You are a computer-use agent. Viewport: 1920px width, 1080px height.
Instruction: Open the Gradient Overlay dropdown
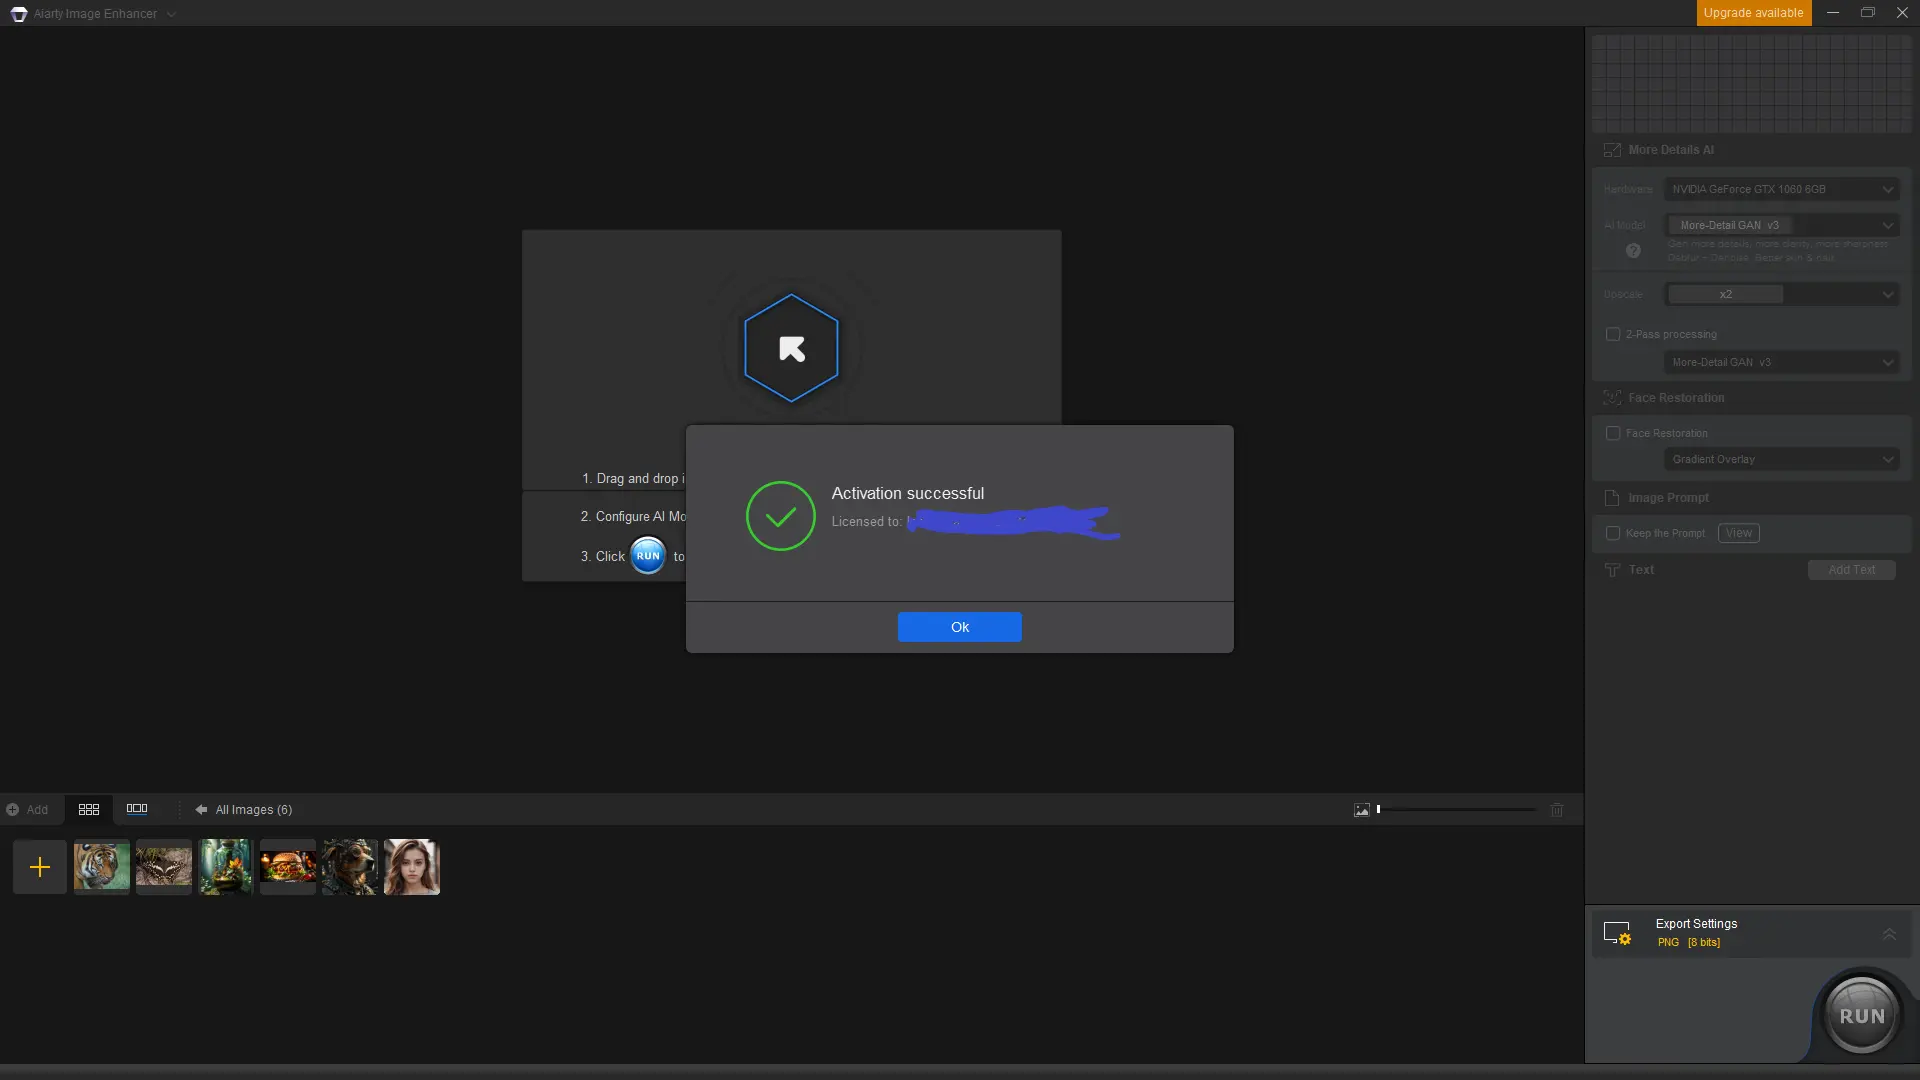1780,459
